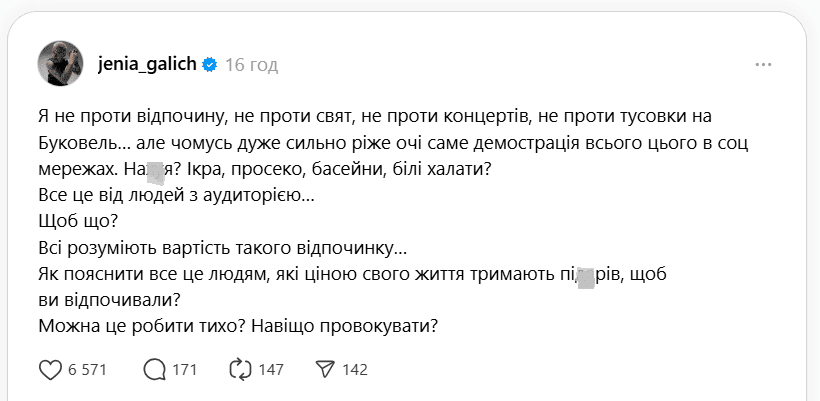Like the post with the heart icon
The width and height of the screenshot is (820, 401).
tap(50, 370)
